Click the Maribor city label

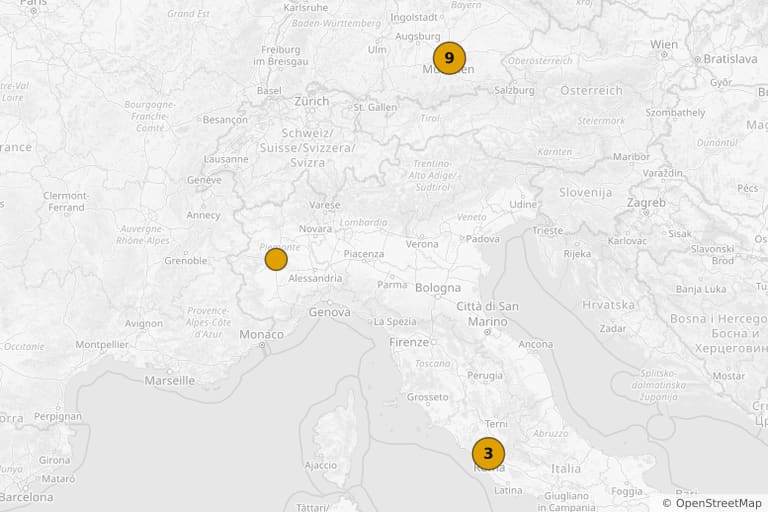point(631,157)
